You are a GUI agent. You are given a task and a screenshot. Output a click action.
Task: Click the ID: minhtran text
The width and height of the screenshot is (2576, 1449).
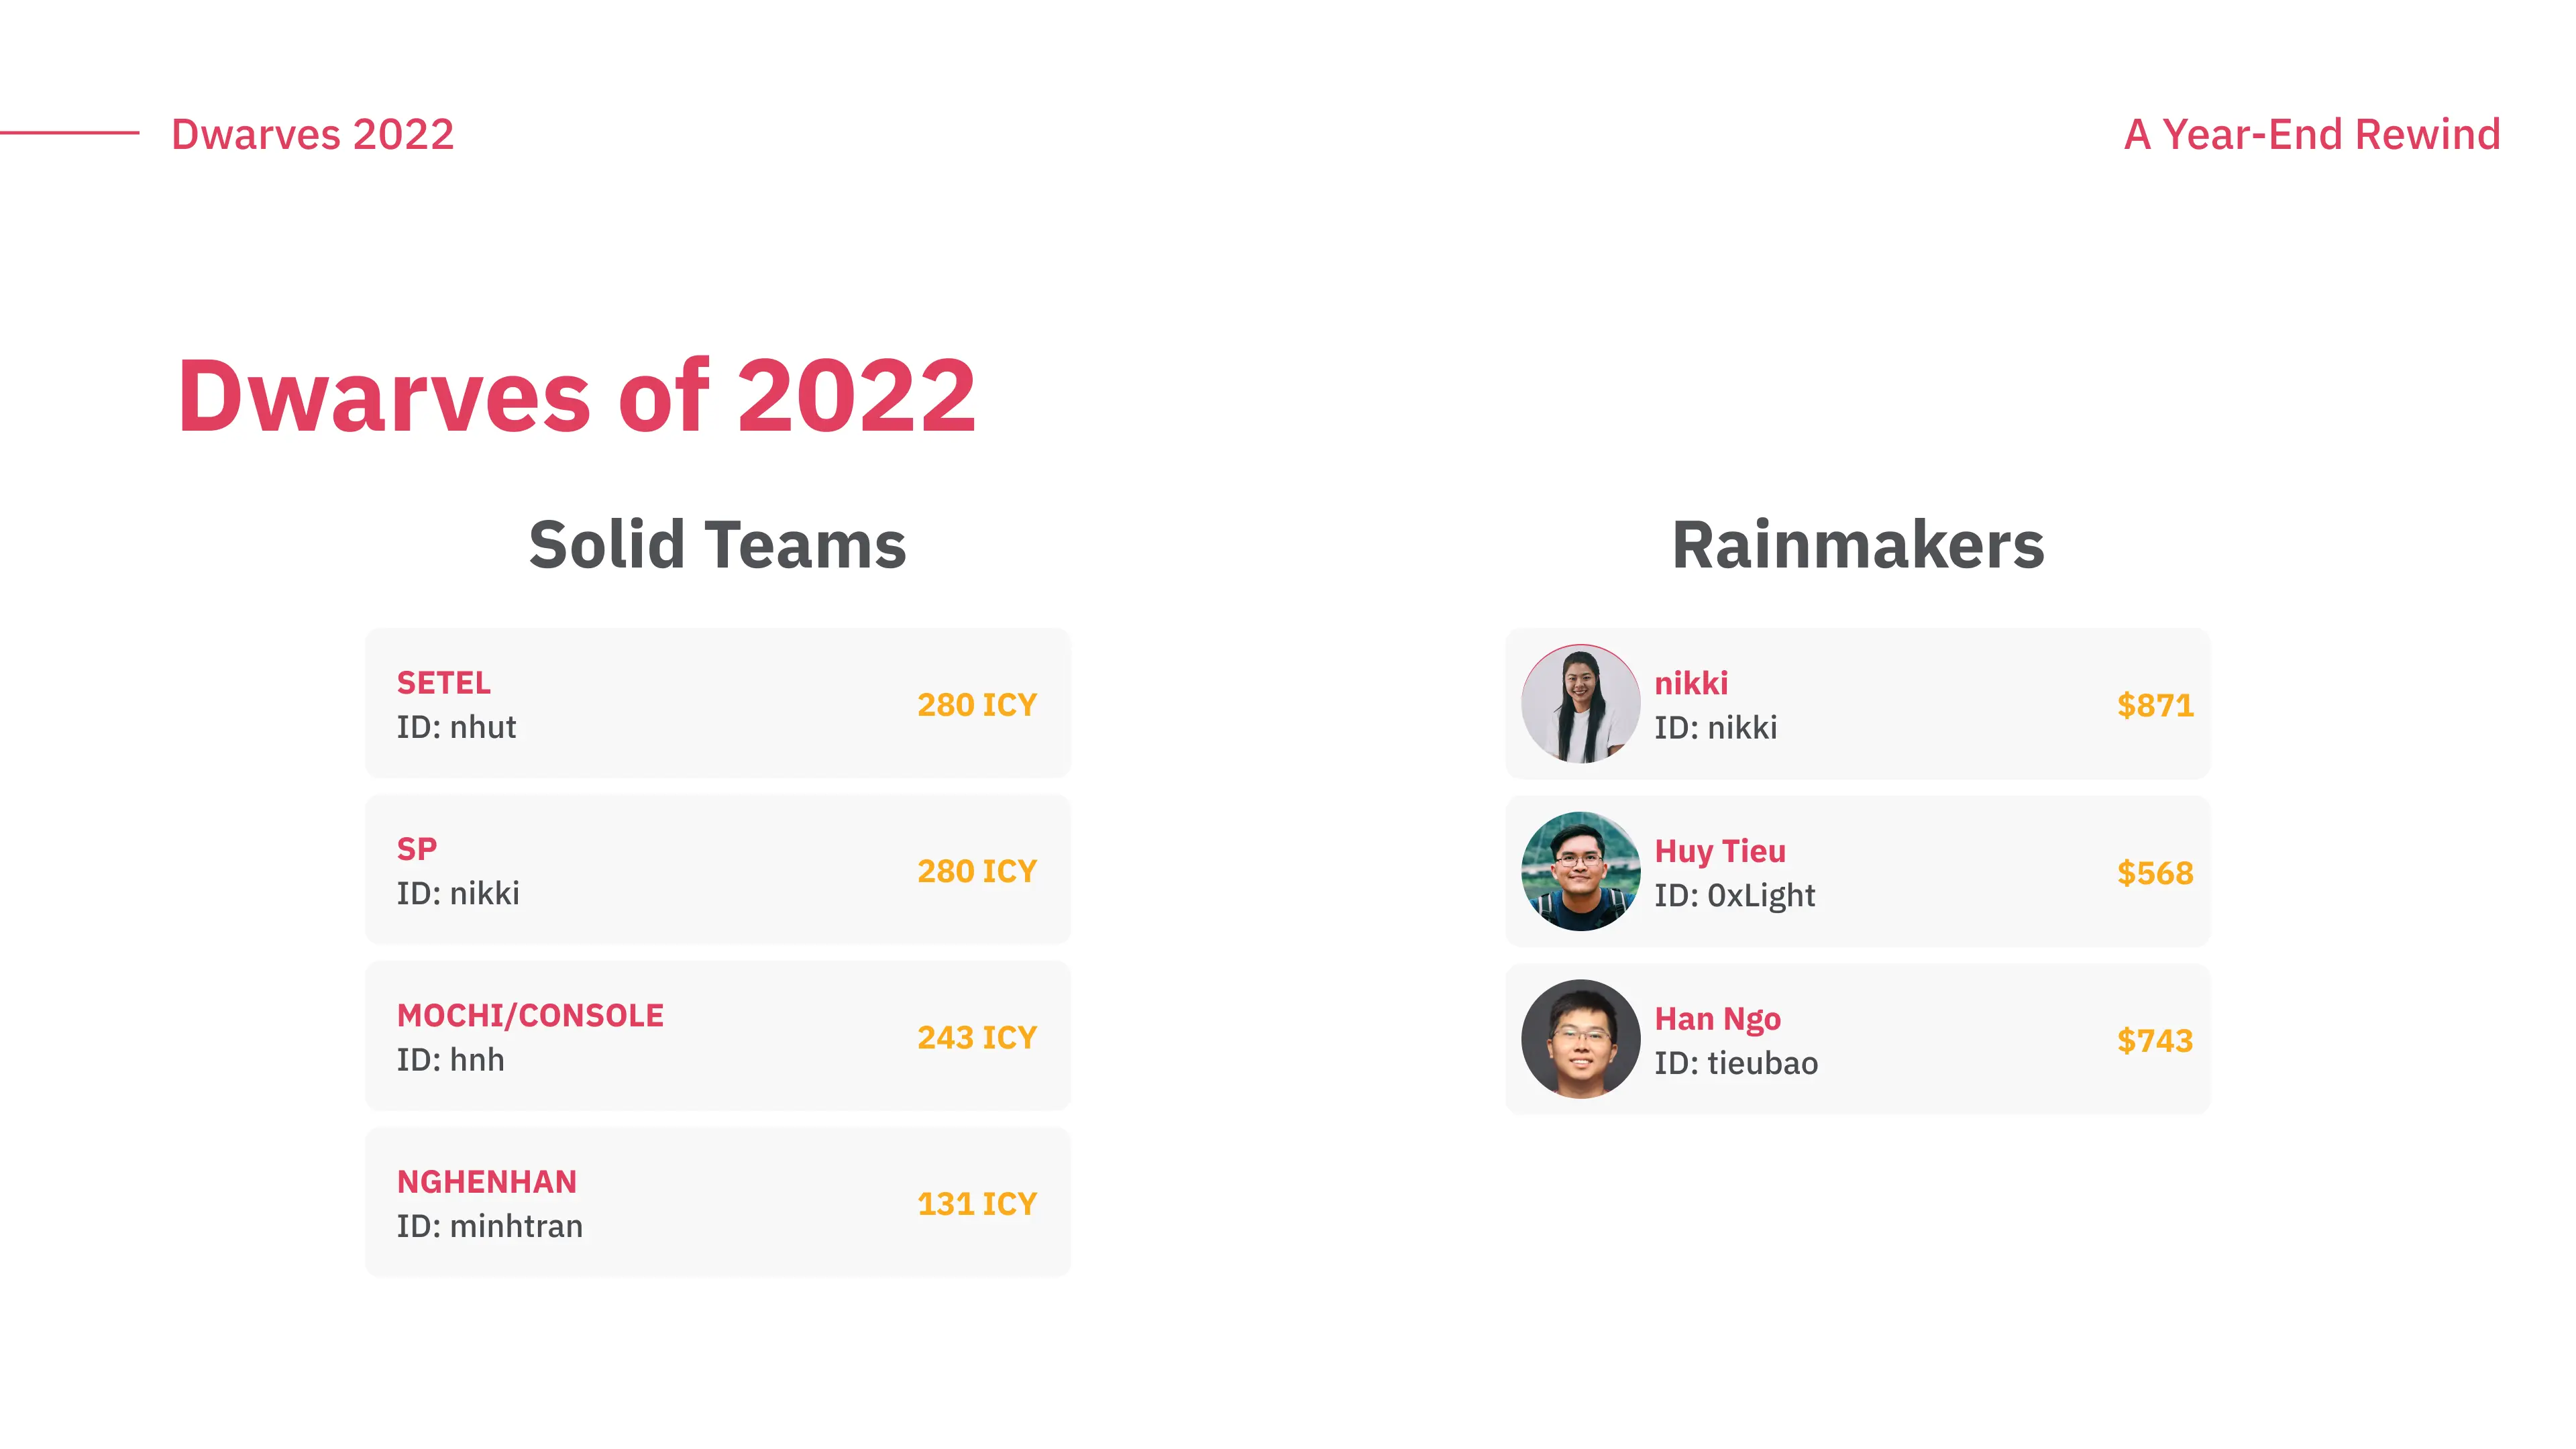pyautogui.click(x=490, y=1226)
